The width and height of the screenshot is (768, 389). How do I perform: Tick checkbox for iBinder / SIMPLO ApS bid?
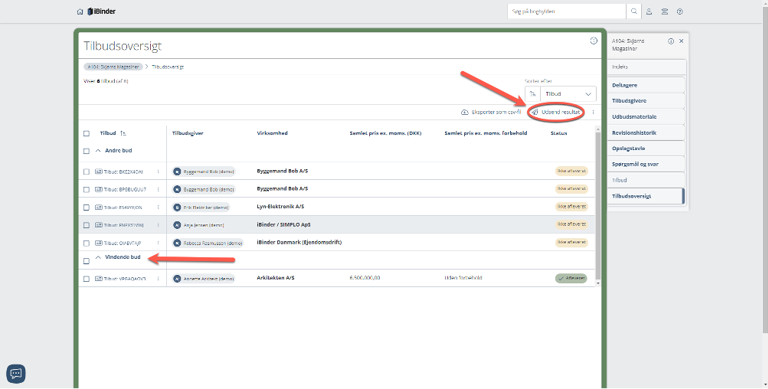[x=86, y=225]
